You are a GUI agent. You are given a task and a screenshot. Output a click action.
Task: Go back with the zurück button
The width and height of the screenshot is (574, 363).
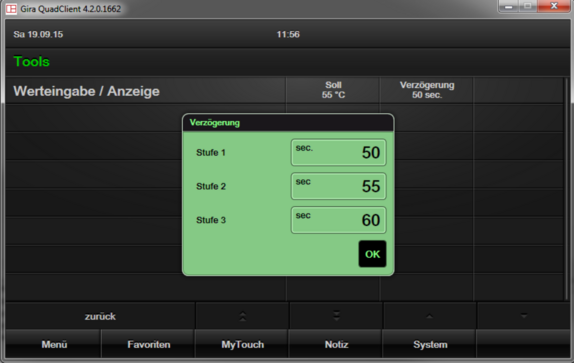pyautogui.click(x=100, y=316)
